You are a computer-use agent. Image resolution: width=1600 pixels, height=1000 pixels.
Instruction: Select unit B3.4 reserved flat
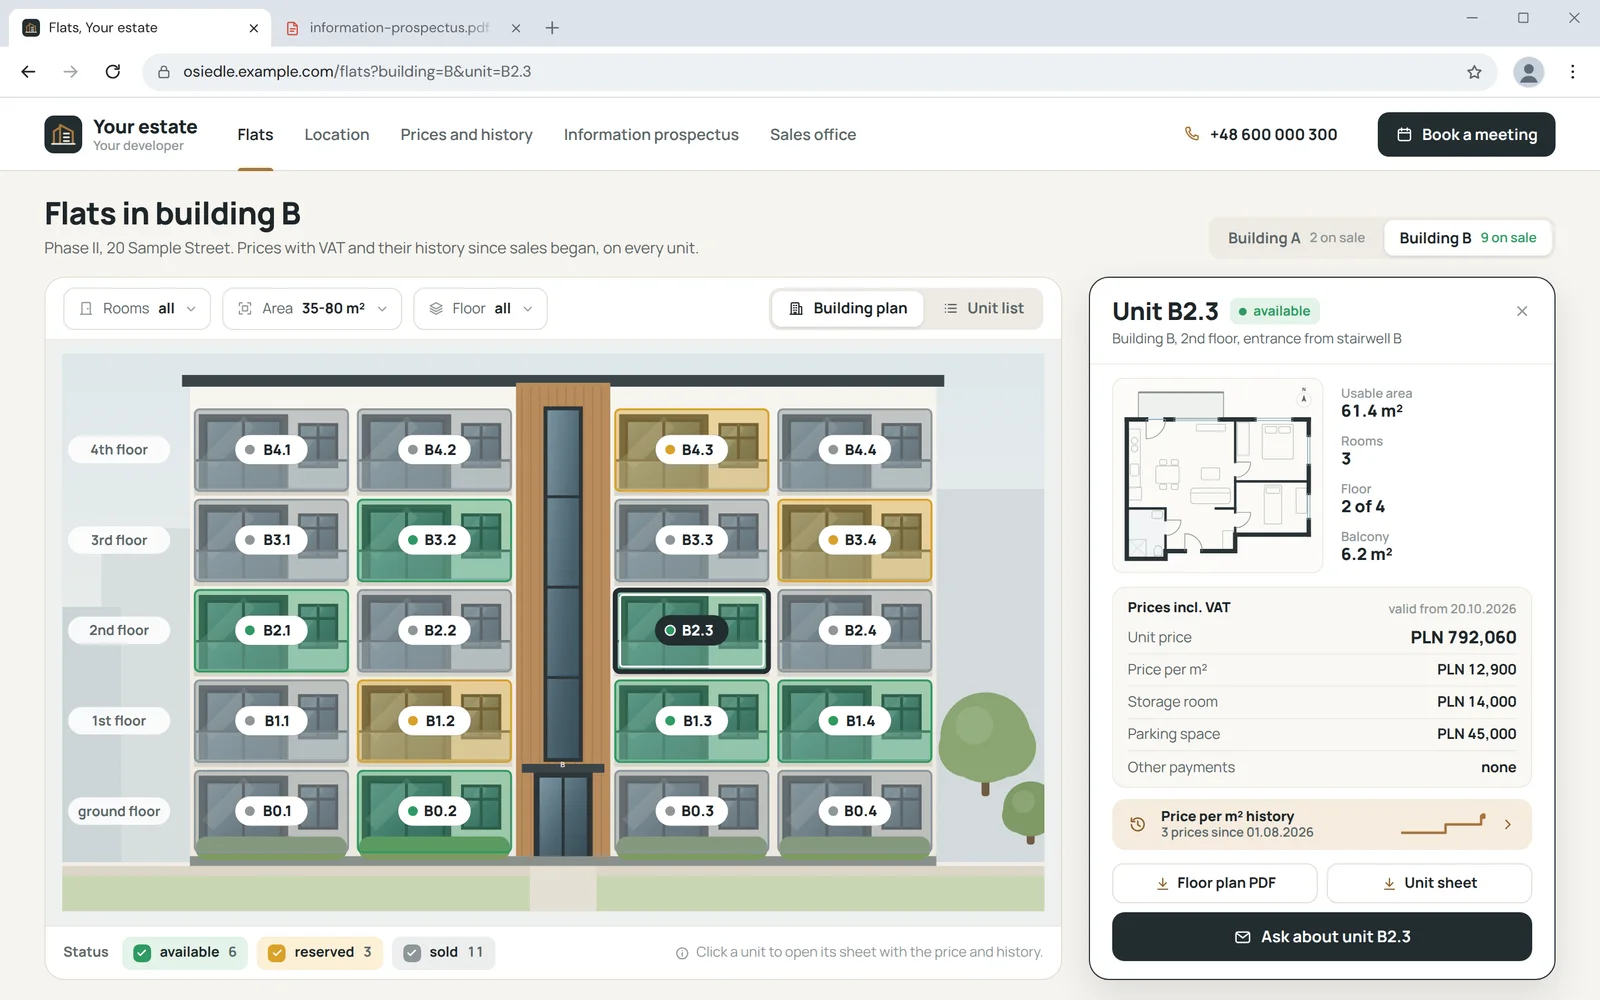(x=854, y=540)
